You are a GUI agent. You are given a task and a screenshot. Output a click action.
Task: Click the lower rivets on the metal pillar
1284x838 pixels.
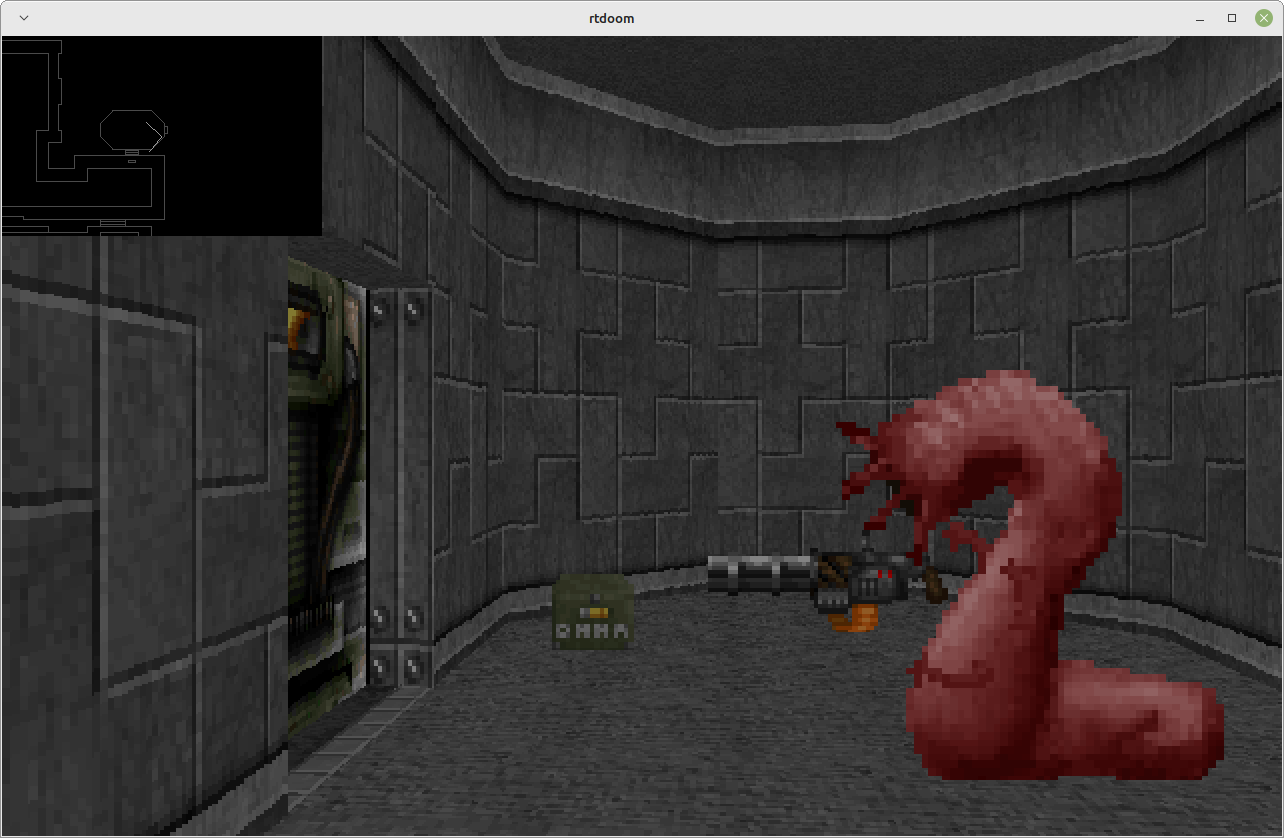397,640
